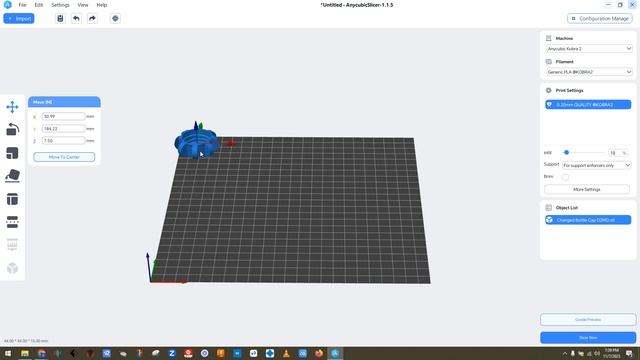This screenshot has height=360, width=640.
Task: Open the Help menu
Action: tap(102, 5)
